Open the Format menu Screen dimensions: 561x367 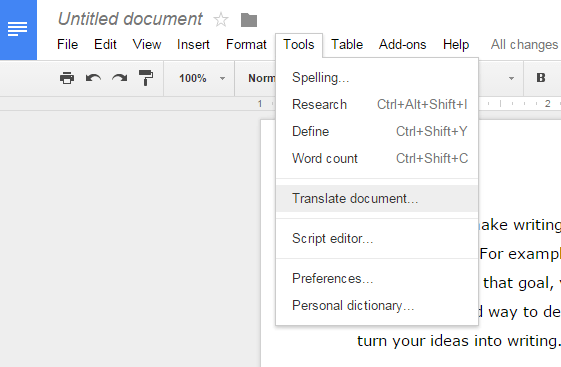coord(246,45)
